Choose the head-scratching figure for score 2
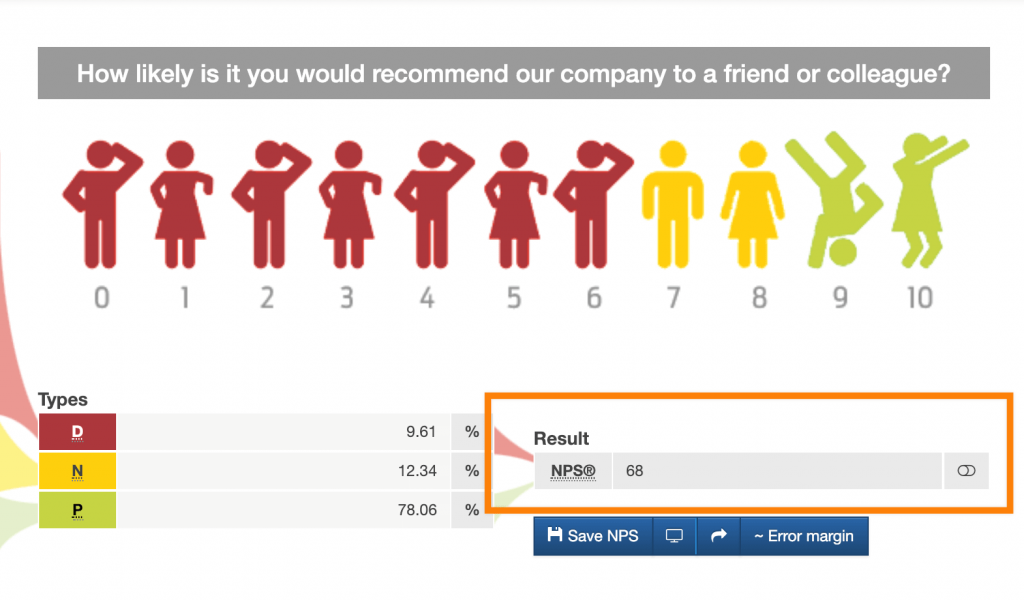The image size is (1024, 600). tap(270, 204)
